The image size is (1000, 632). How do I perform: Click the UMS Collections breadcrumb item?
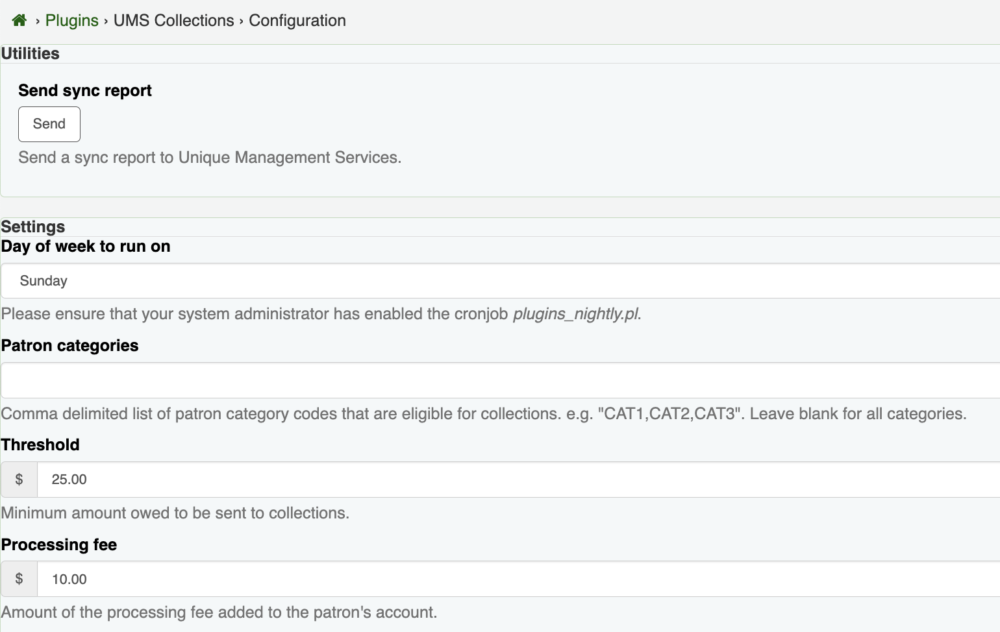point(174,20)
